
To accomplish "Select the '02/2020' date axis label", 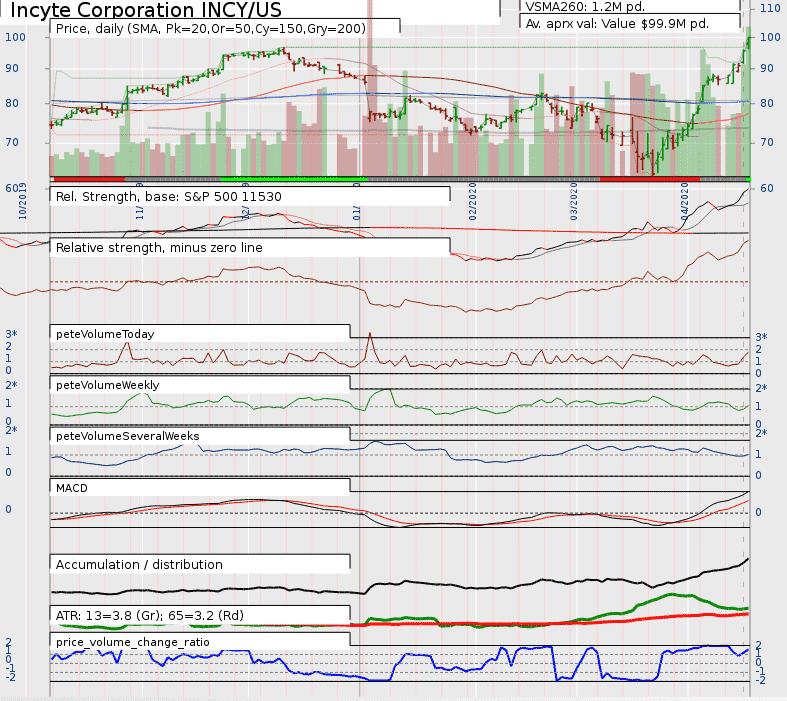I will pos(472,202).
